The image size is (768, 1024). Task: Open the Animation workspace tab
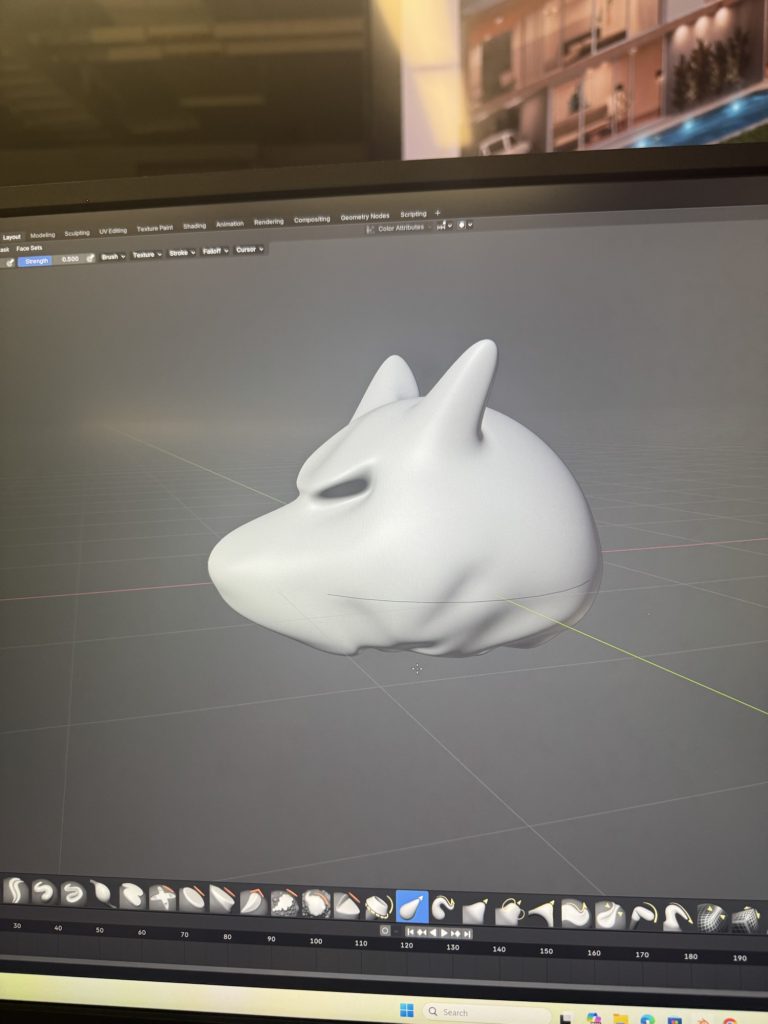[230, 224]
